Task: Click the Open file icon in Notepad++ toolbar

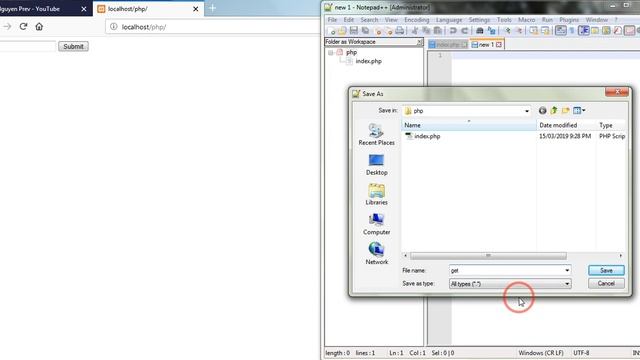Action: 342,31
